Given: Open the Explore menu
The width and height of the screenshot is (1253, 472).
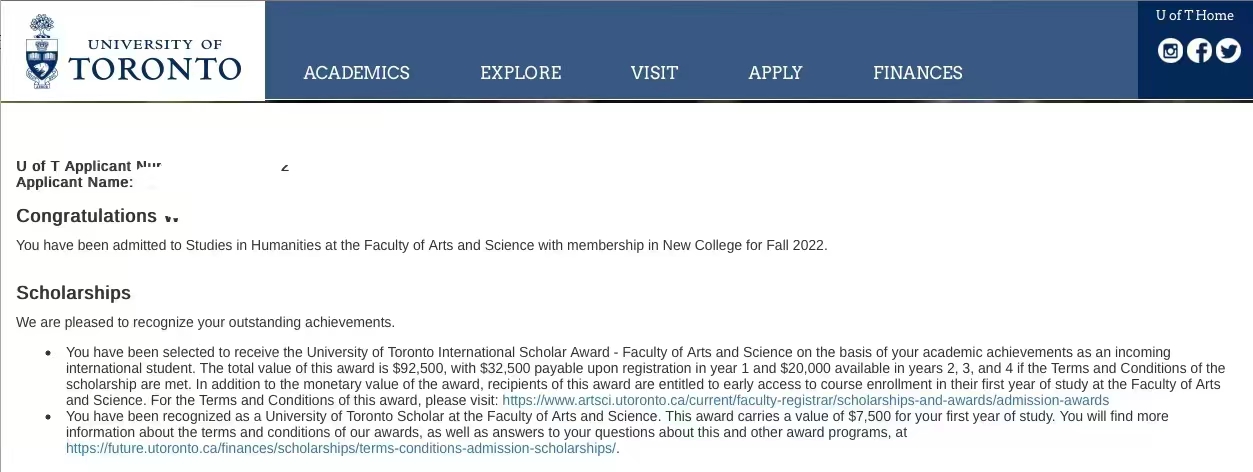Looking at the screenshot, I should tap(520, 73).
